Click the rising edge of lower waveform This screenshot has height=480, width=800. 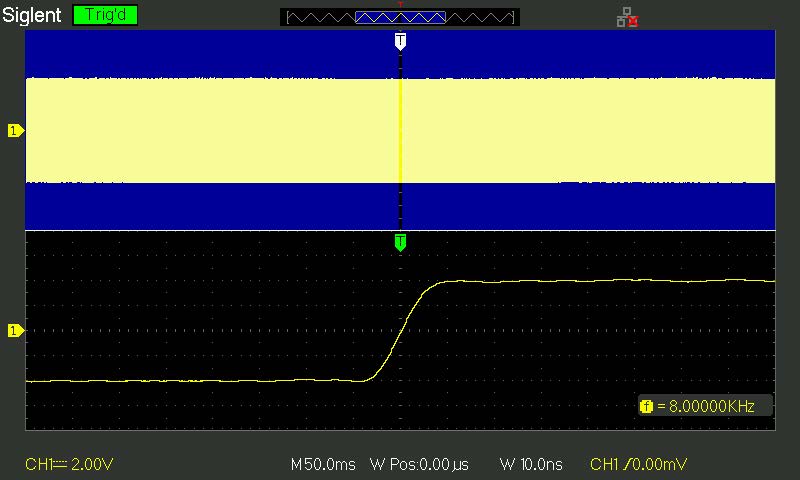402,332
